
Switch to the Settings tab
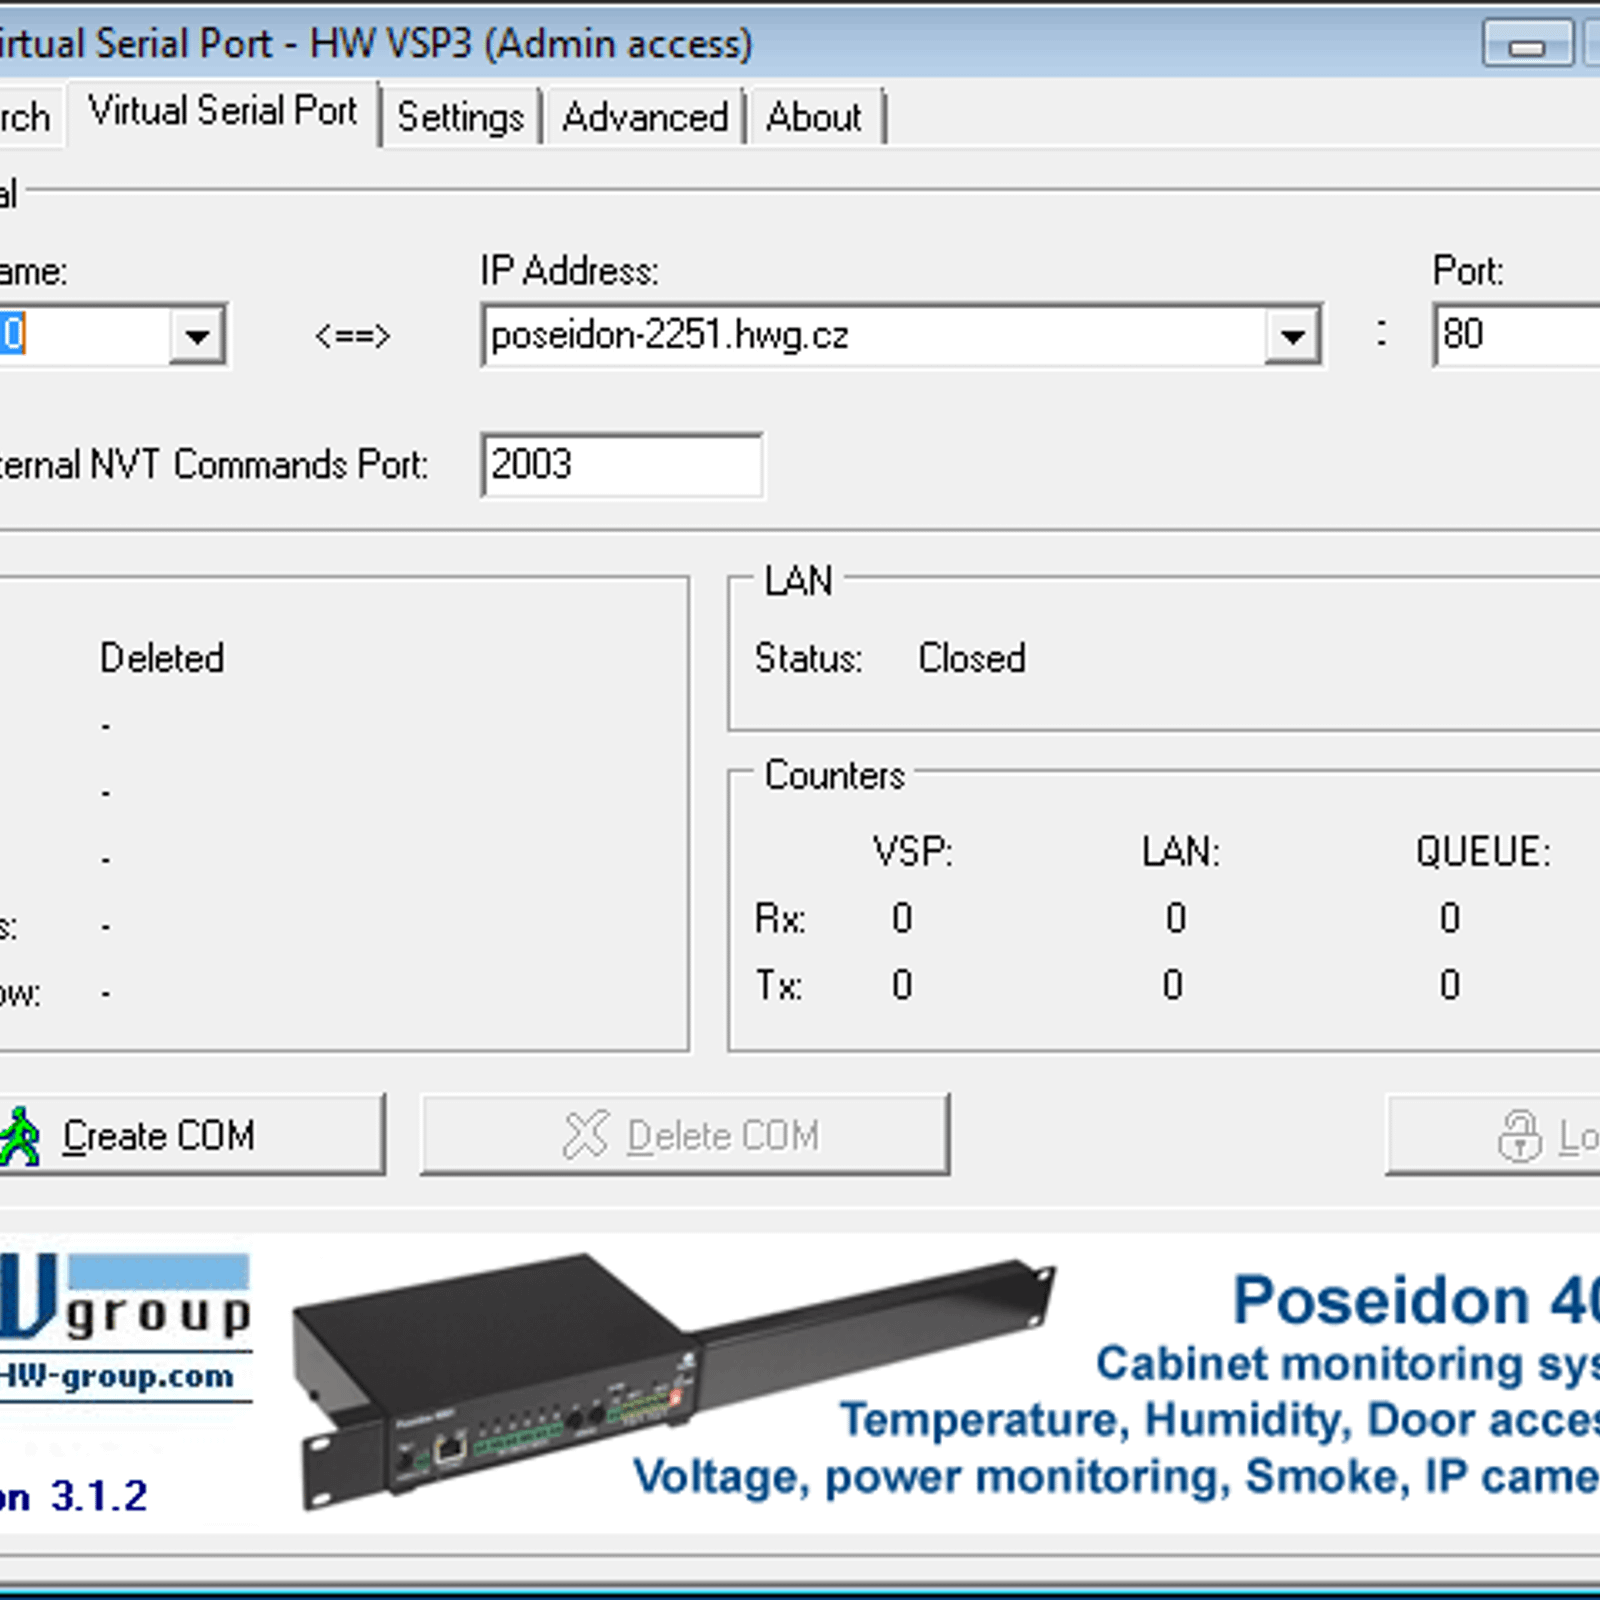tap(460, 118)
